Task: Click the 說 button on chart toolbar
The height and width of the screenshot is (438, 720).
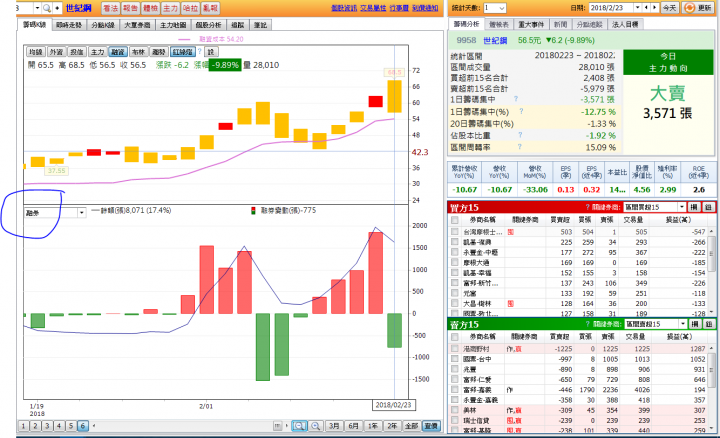Action: (211, 52)
